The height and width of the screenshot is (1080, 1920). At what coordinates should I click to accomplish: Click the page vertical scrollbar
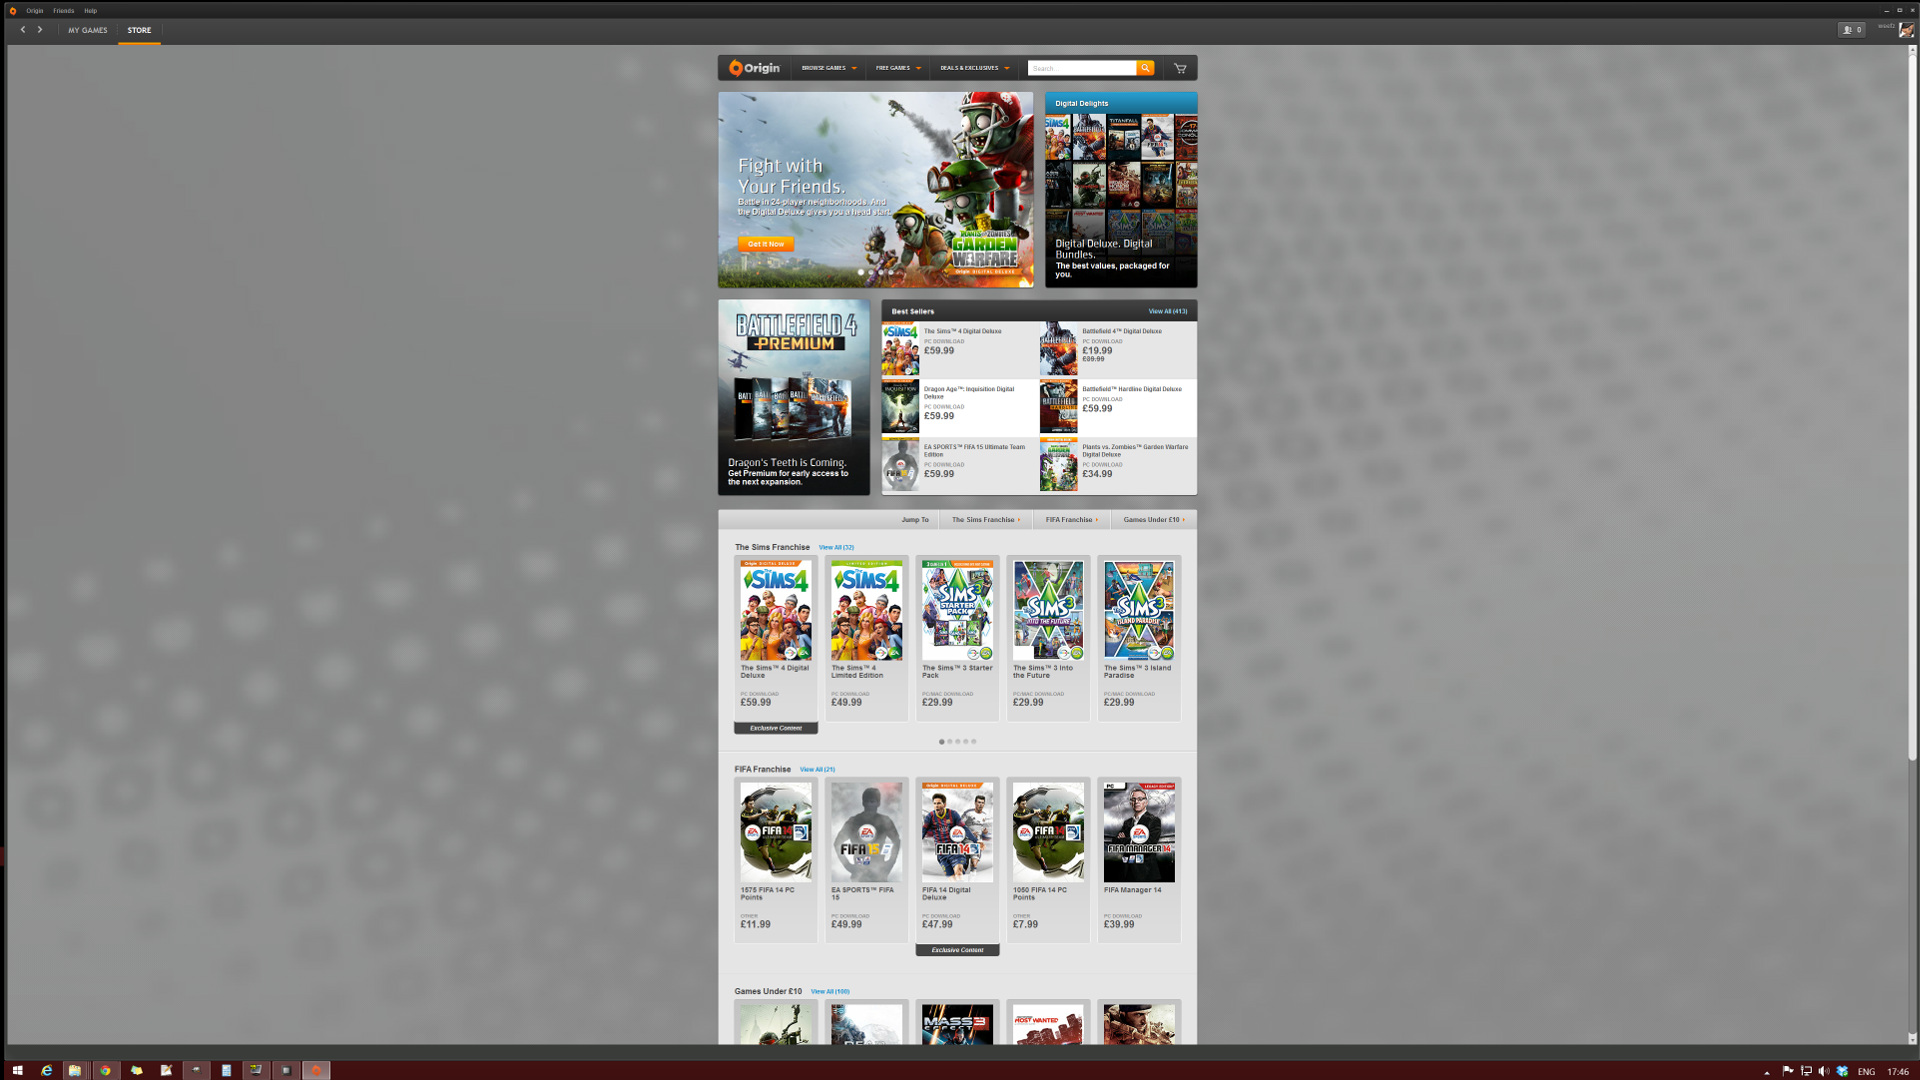(1912, 400)
